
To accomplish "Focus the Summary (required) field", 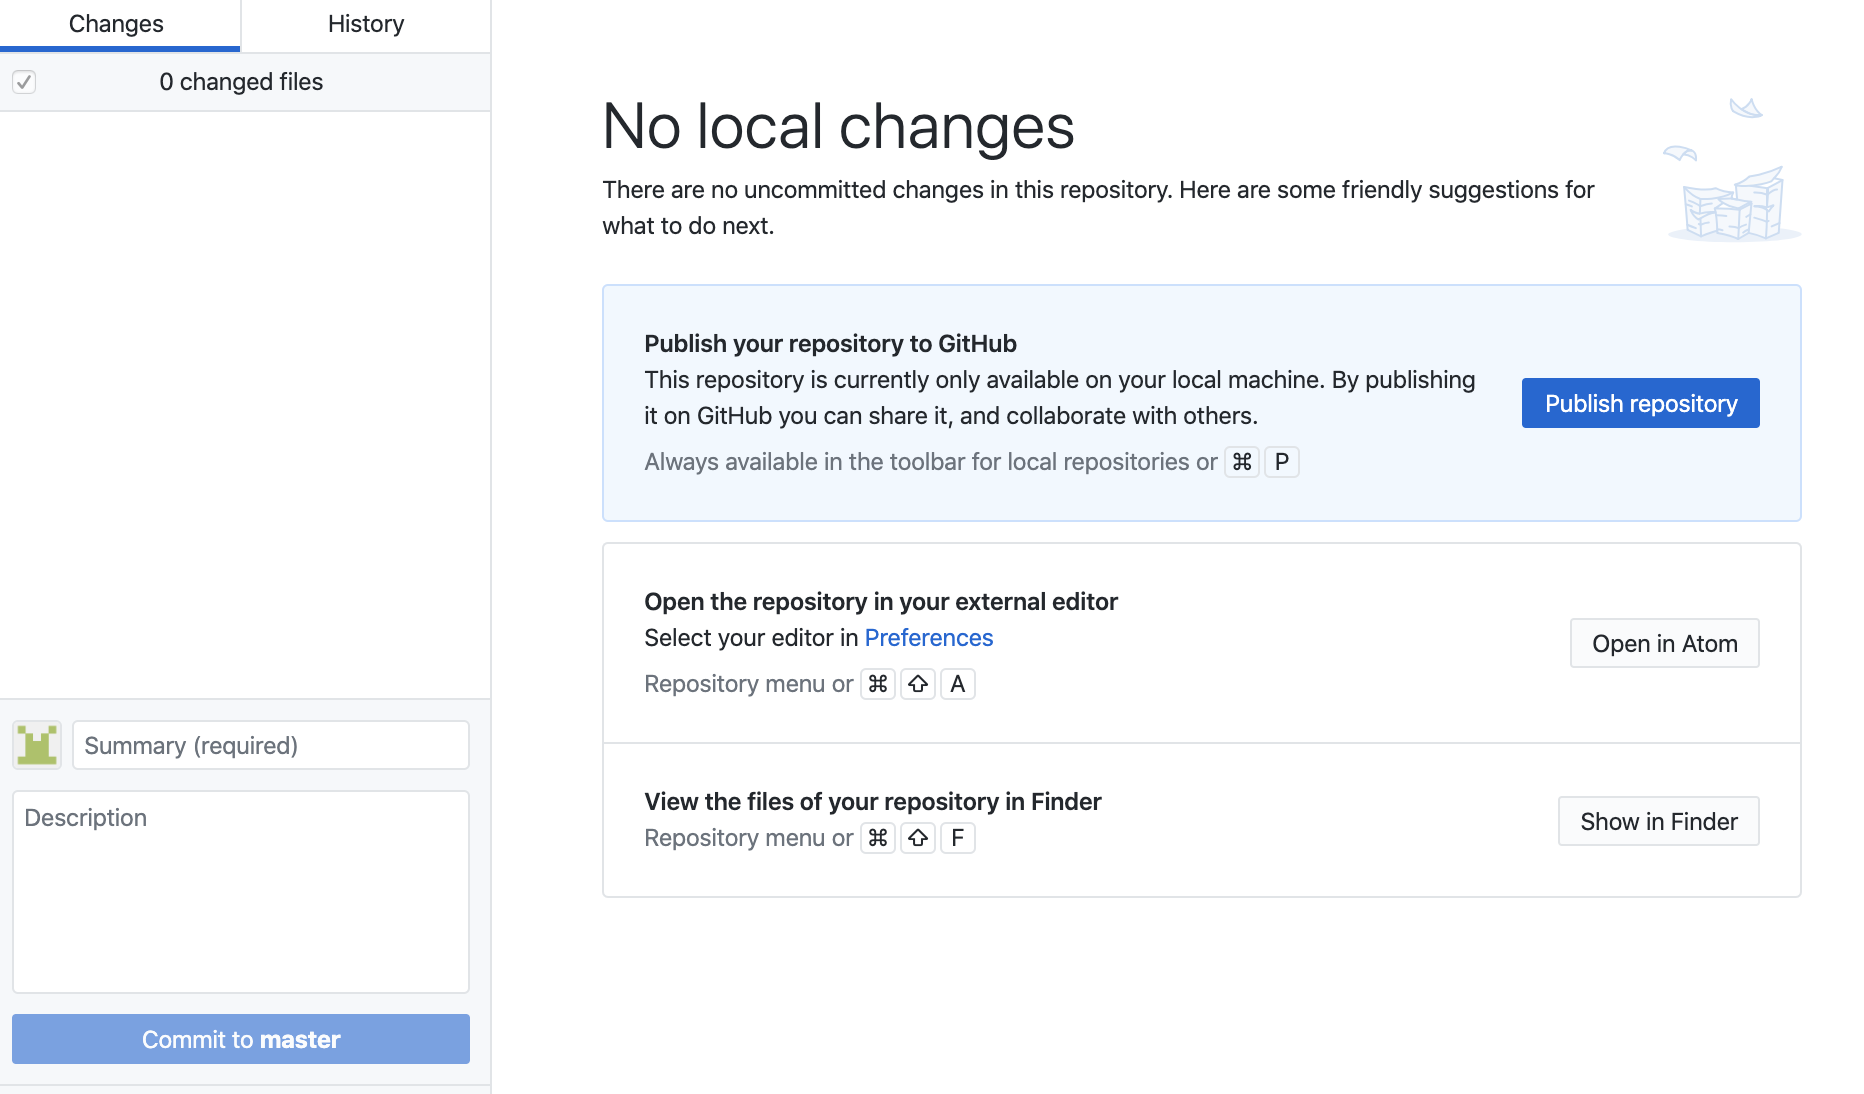I will click(x=270, y=746).
